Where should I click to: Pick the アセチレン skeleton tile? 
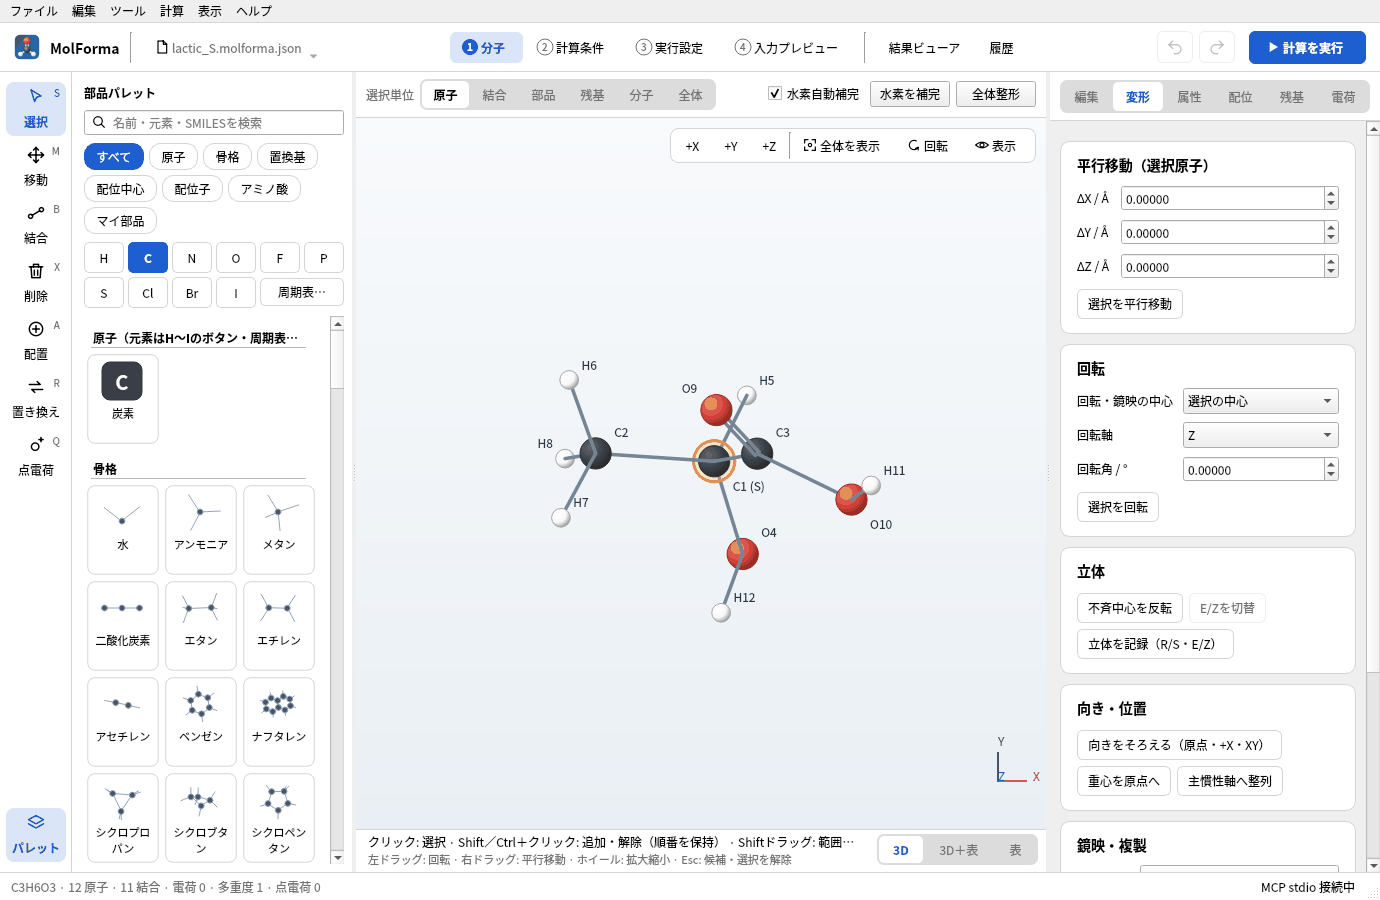pyautogui.click(x=123, y=722)
